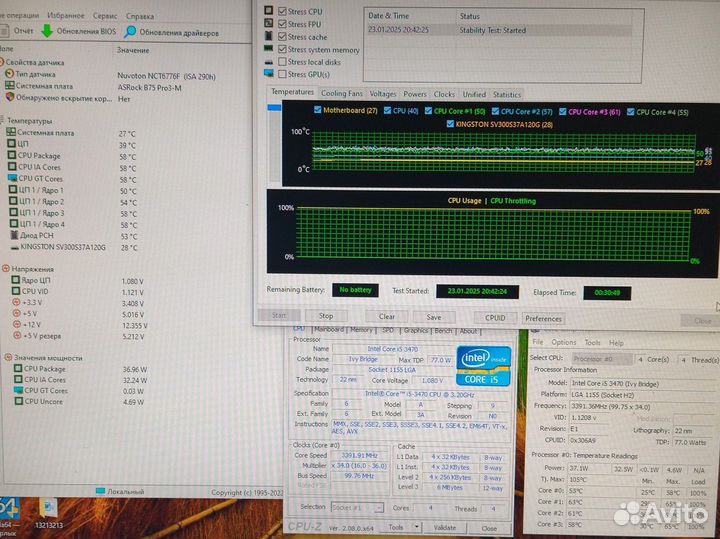Click the Температуры section icon
Viewport: 720px width, 539px height.
pos(2,121)
